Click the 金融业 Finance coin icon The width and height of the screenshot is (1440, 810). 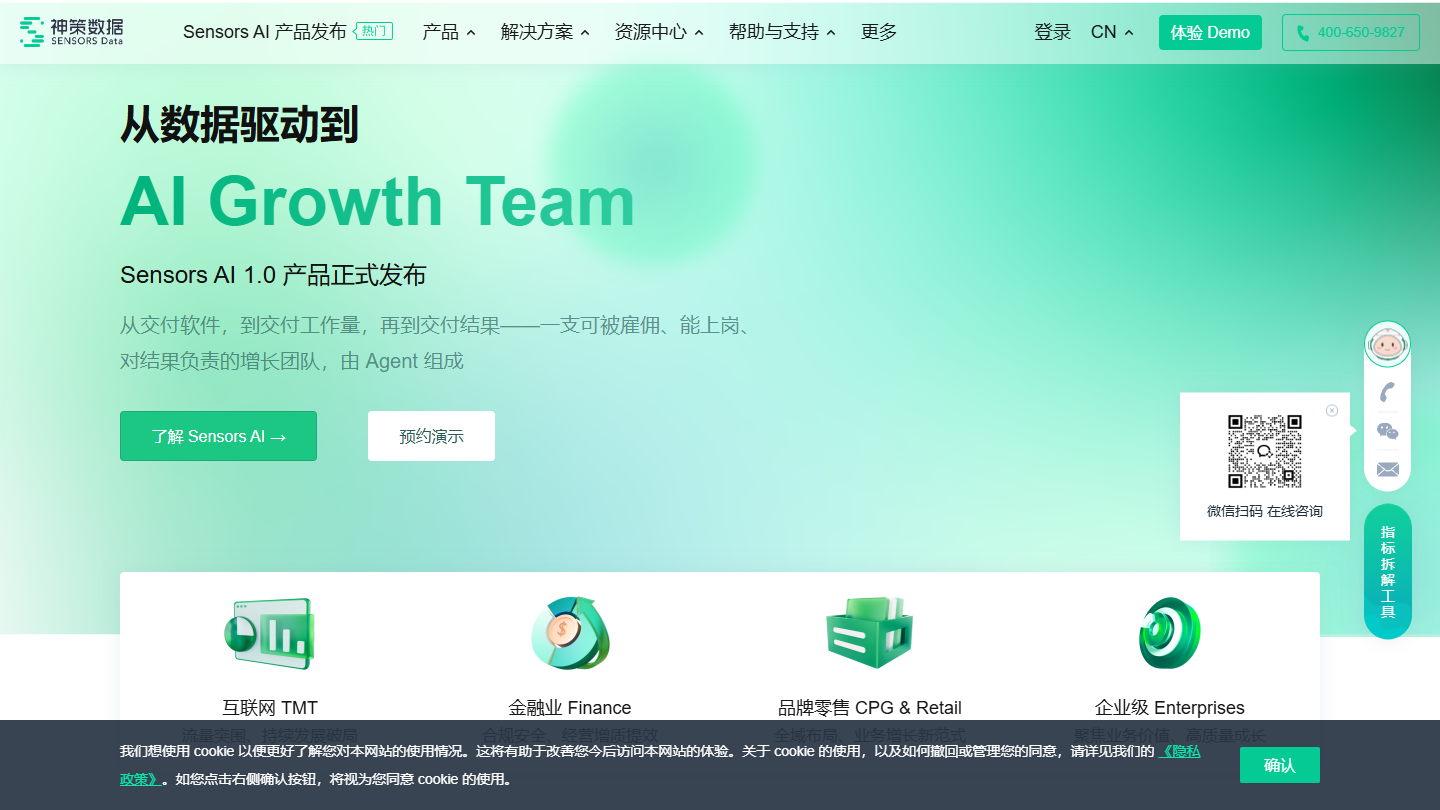(x=570, y=634)
